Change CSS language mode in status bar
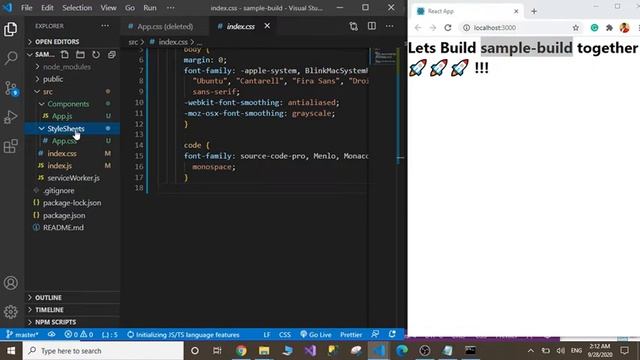Screen dimensions: 640x360 point(285,335)
